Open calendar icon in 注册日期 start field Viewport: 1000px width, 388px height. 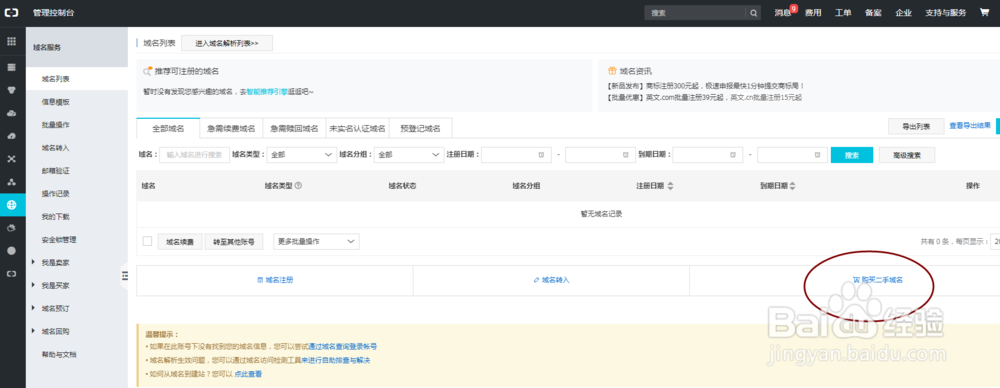tap(540, 155)
